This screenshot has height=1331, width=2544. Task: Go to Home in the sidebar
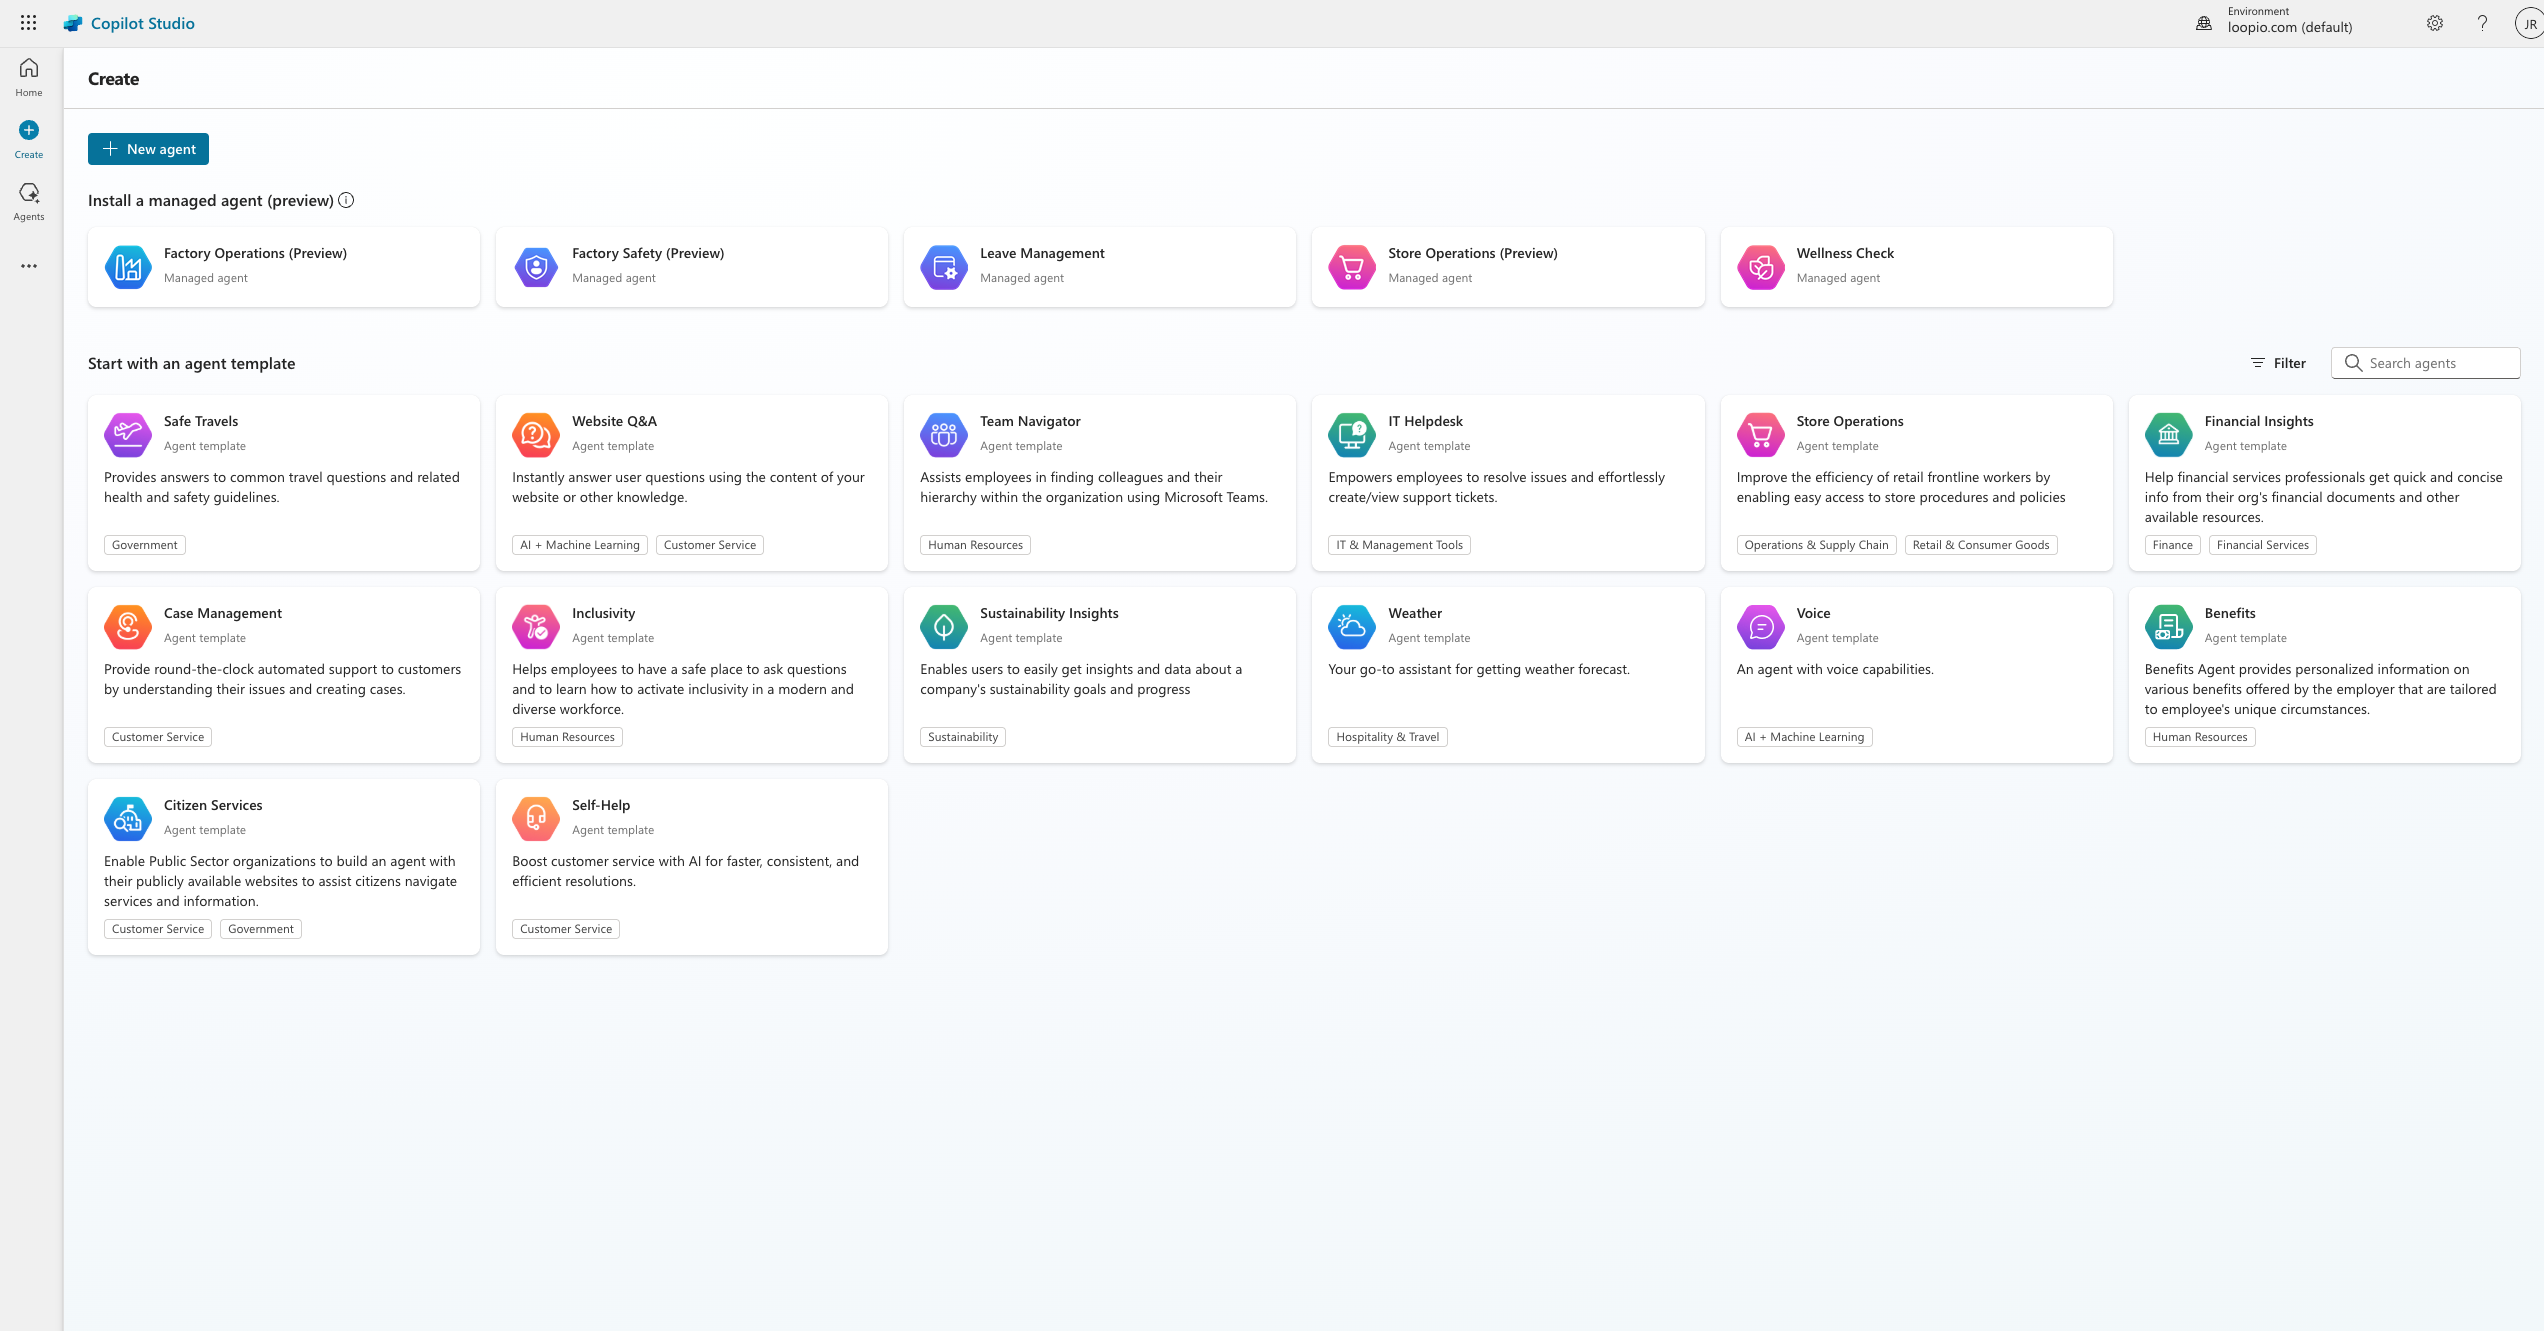[x=28, y=77]
